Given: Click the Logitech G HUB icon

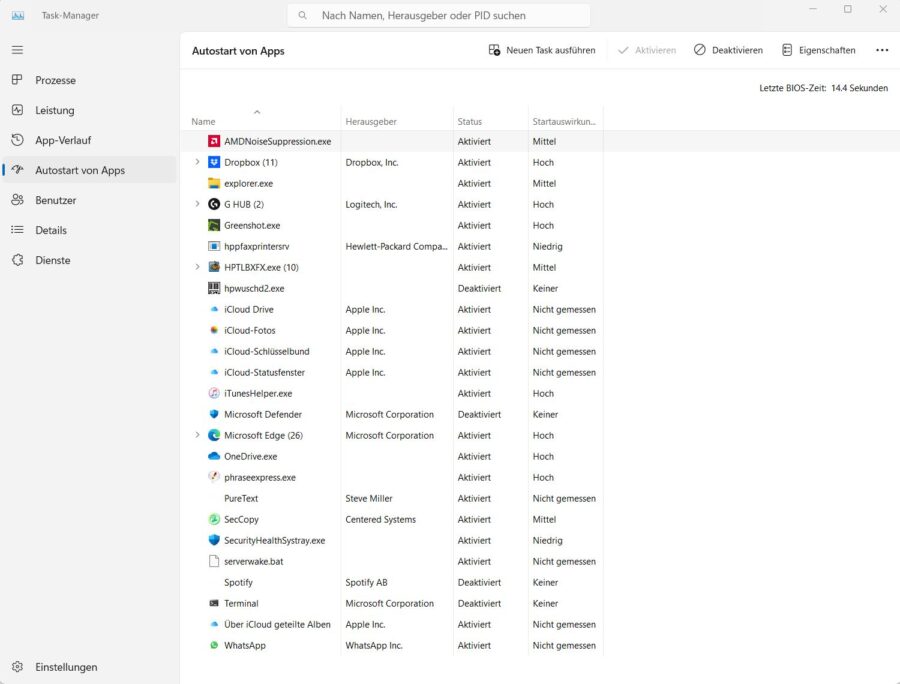Looking at the screenshot, I should coord(214,204).
